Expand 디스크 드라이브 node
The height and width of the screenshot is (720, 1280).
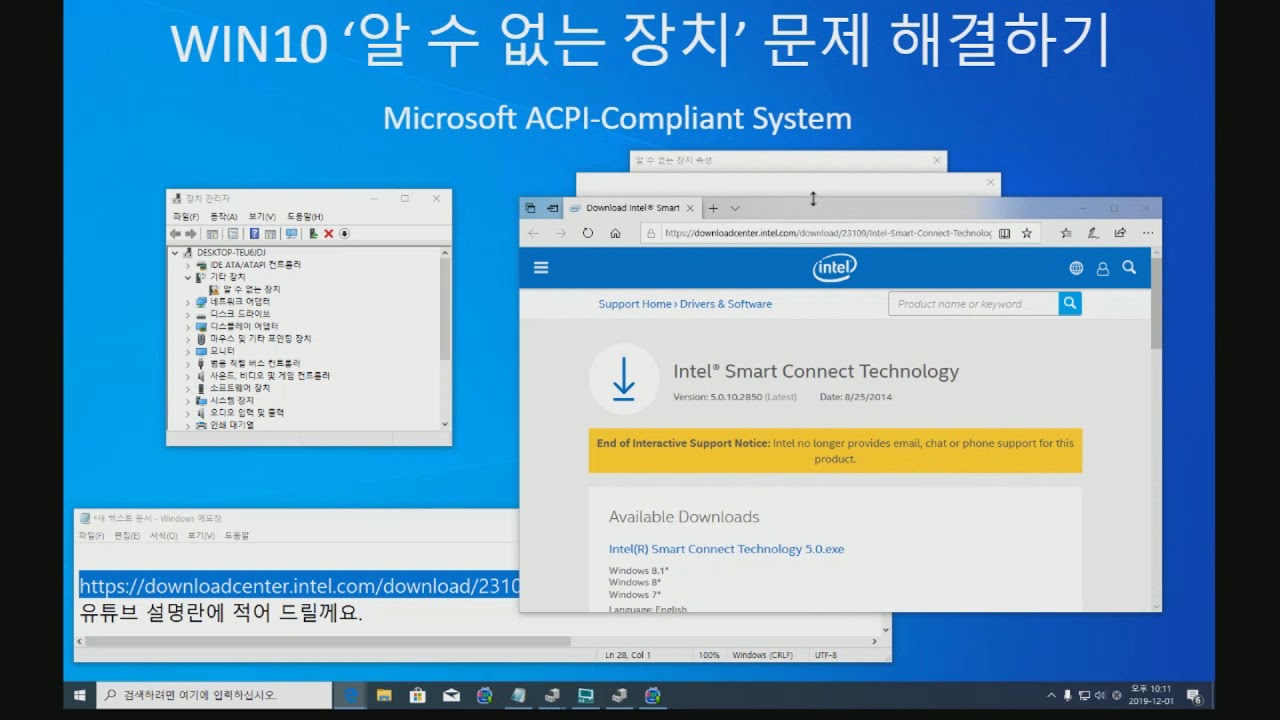pyautogui.click(x=188, y=314)
